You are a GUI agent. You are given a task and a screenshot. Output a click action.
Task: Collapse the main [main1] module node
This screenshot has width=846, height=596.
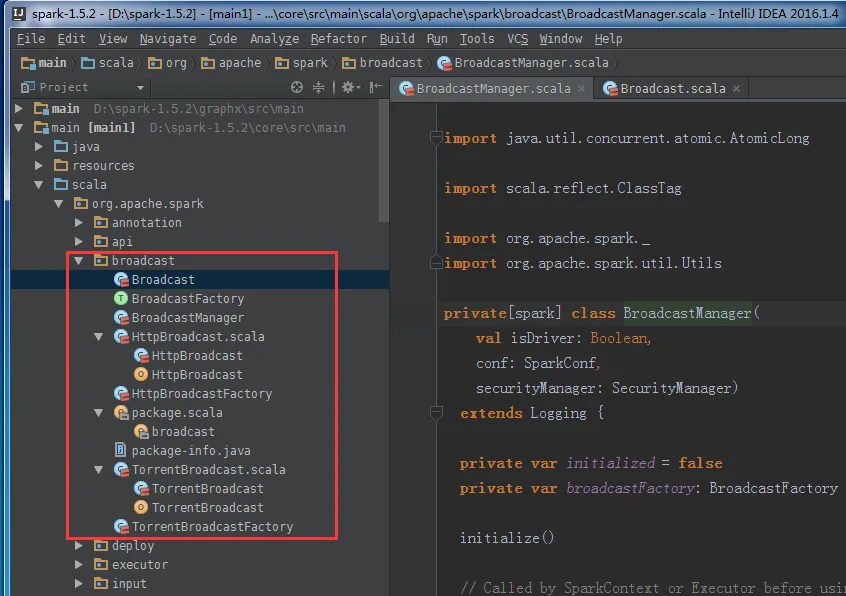(19, 128)
